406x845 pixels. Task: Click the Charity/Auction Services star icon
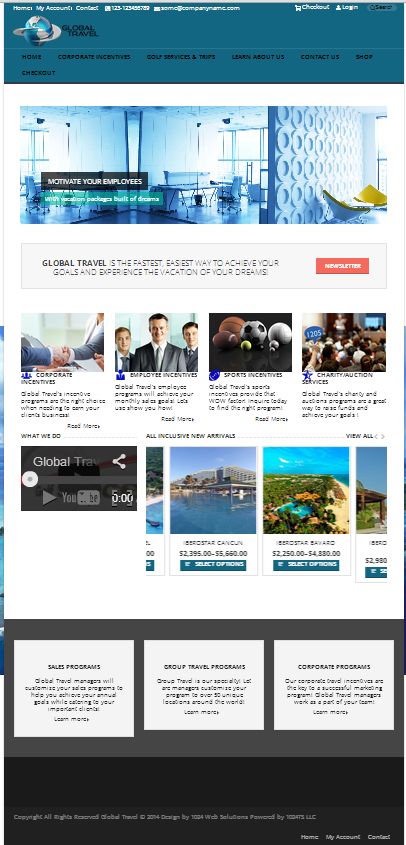pos(307,375)
